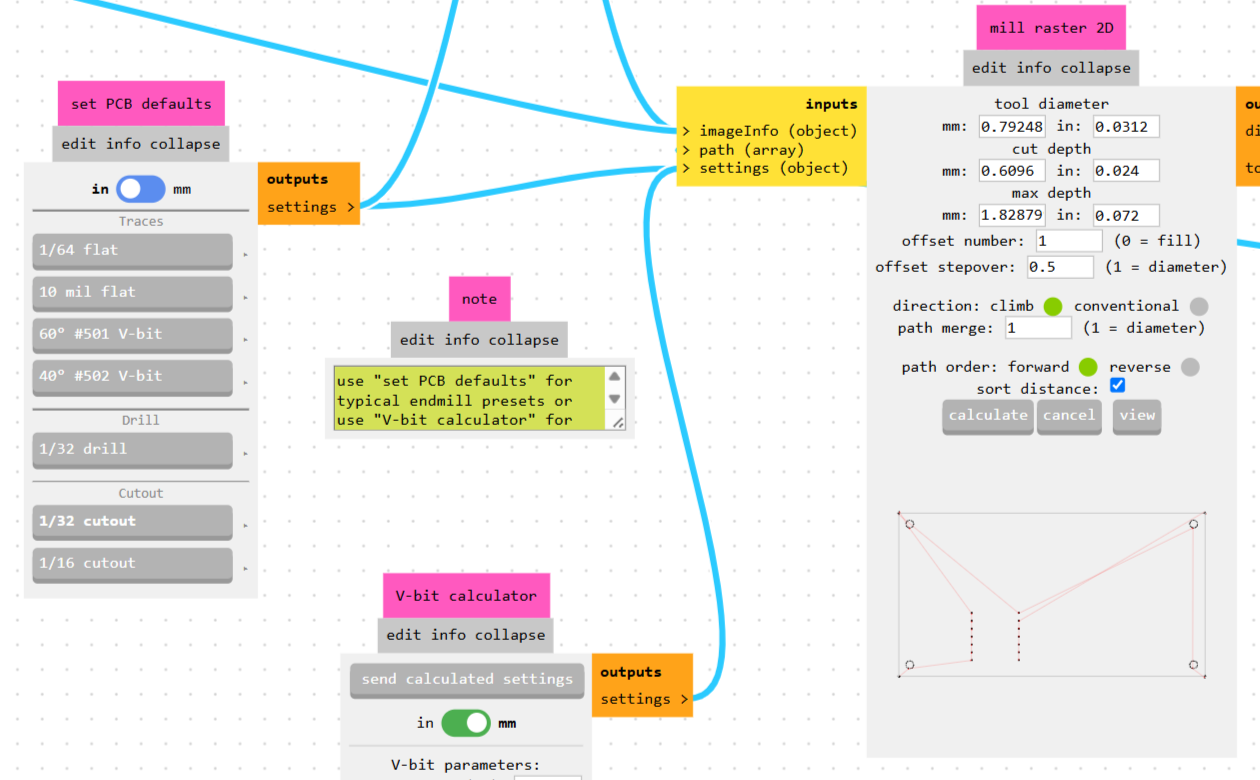
Task: Apply the 1/32 cutout preset
Action: 132,522
